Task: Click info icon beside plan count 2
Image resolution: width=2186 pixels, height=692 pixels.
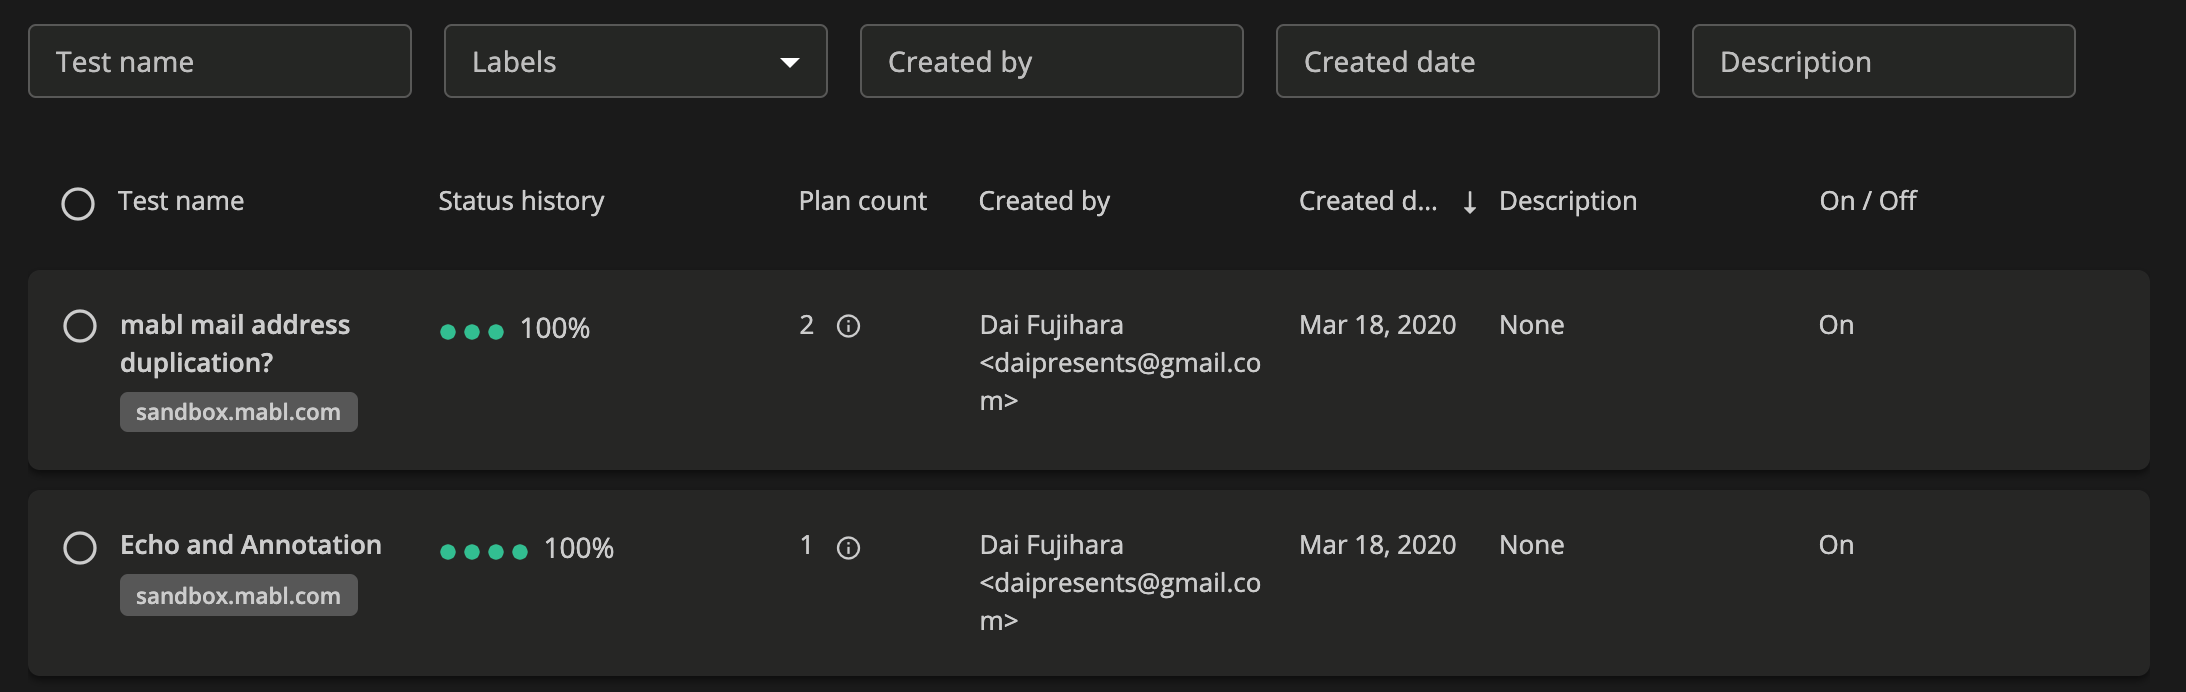Action: pos(848,326)
